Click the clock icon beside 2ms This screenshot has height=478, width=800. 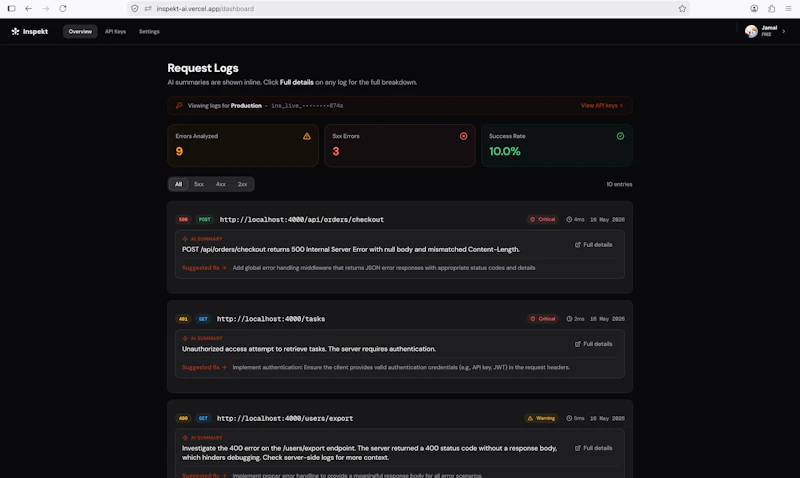click(569, 319)
